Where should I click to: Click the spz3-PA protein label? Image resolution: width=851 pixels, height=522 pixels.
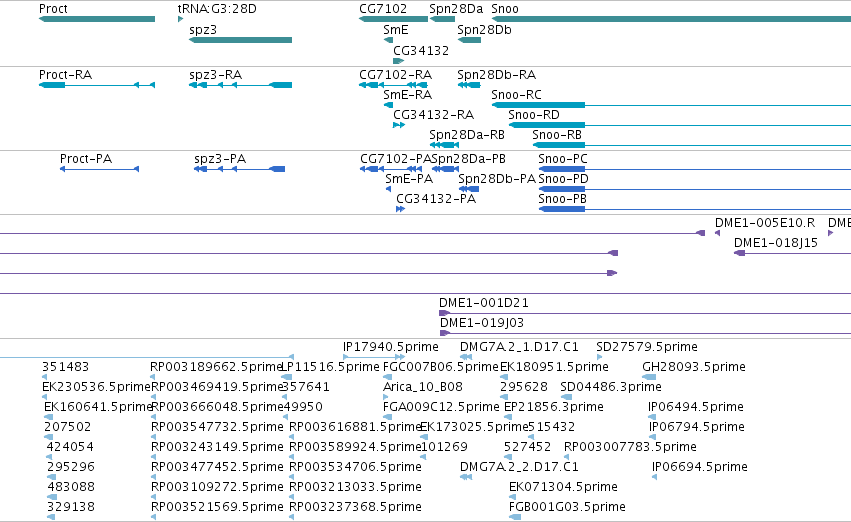click(x=220, y=158)
